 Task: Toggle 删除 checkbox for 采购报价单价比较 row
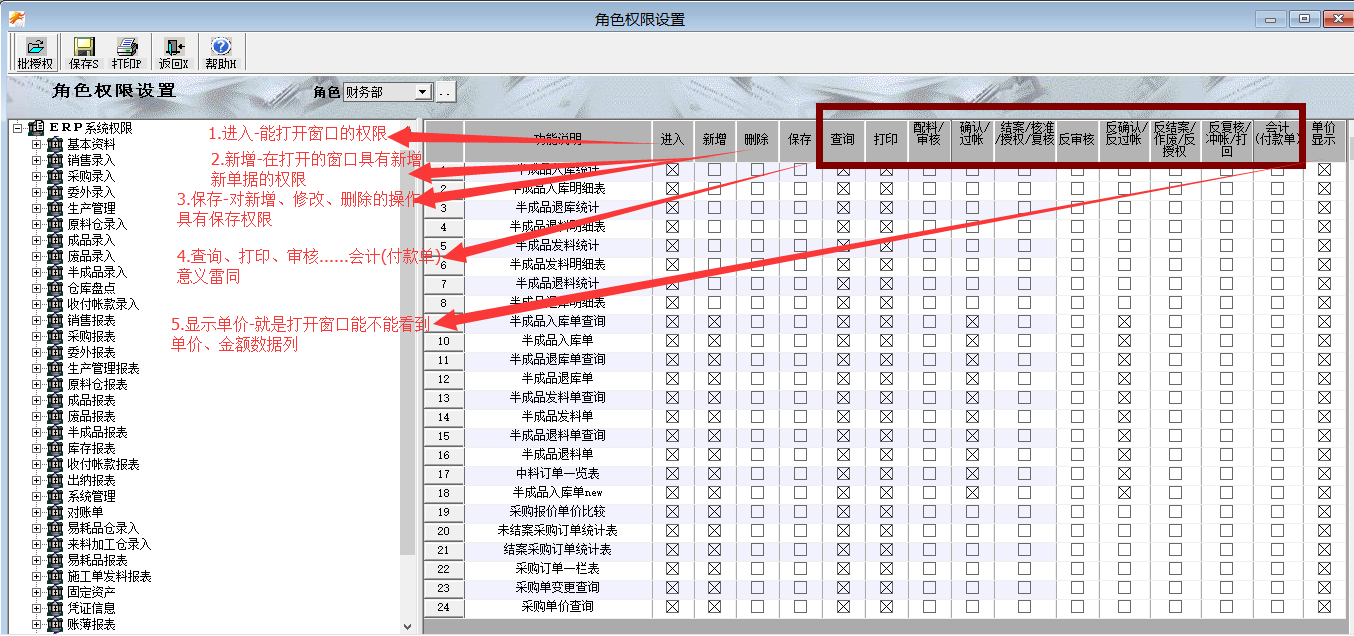point(757,511)
